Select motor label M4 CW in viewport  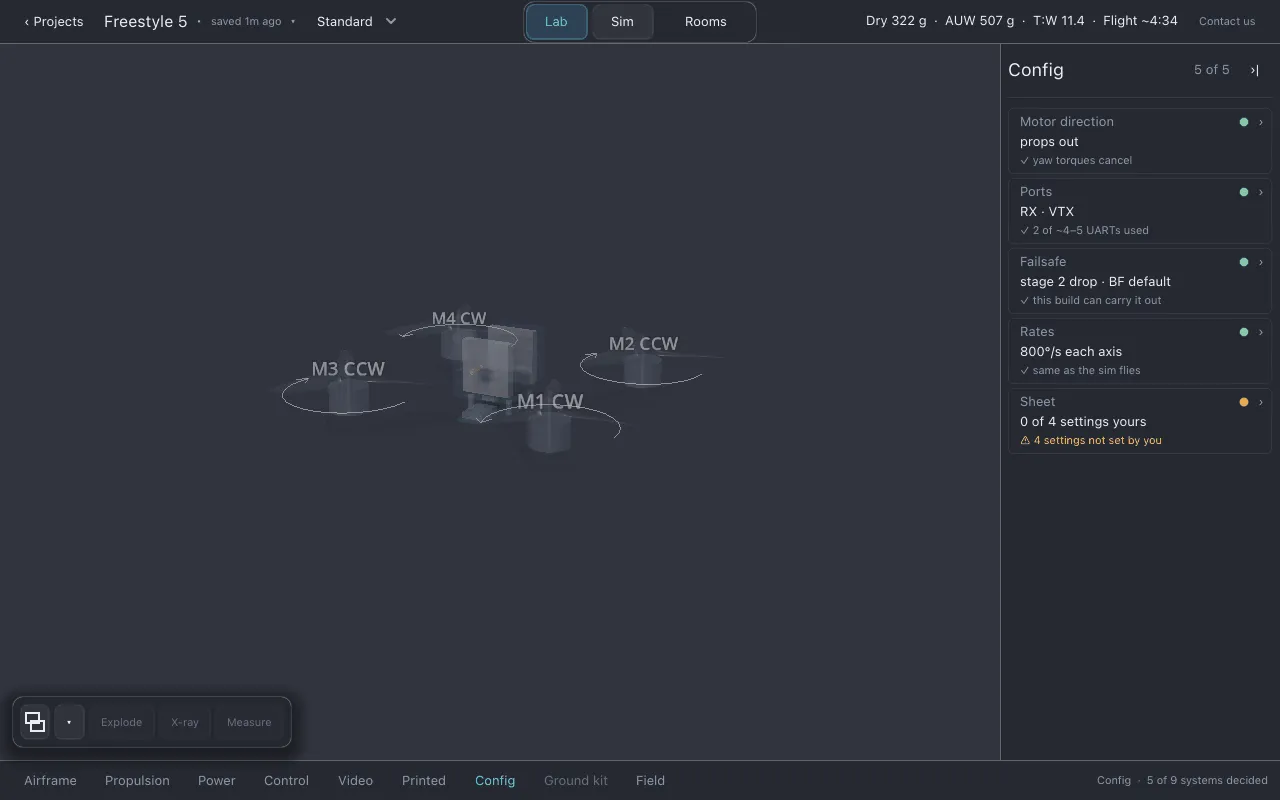(459, 318)
